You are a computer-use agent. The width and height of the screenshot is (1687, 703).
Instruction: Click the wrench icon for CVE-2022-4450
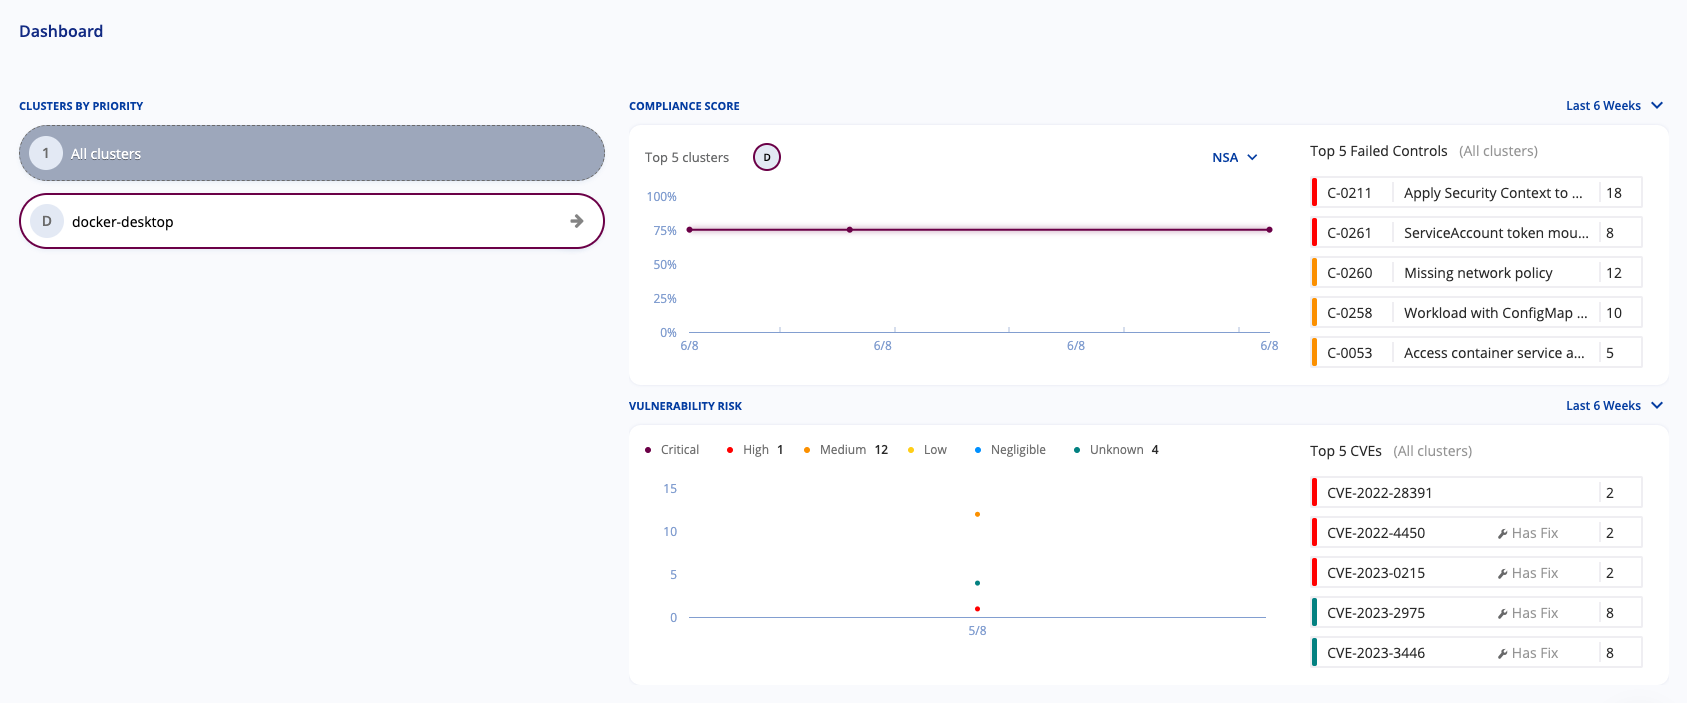(x=1502, y=534)
